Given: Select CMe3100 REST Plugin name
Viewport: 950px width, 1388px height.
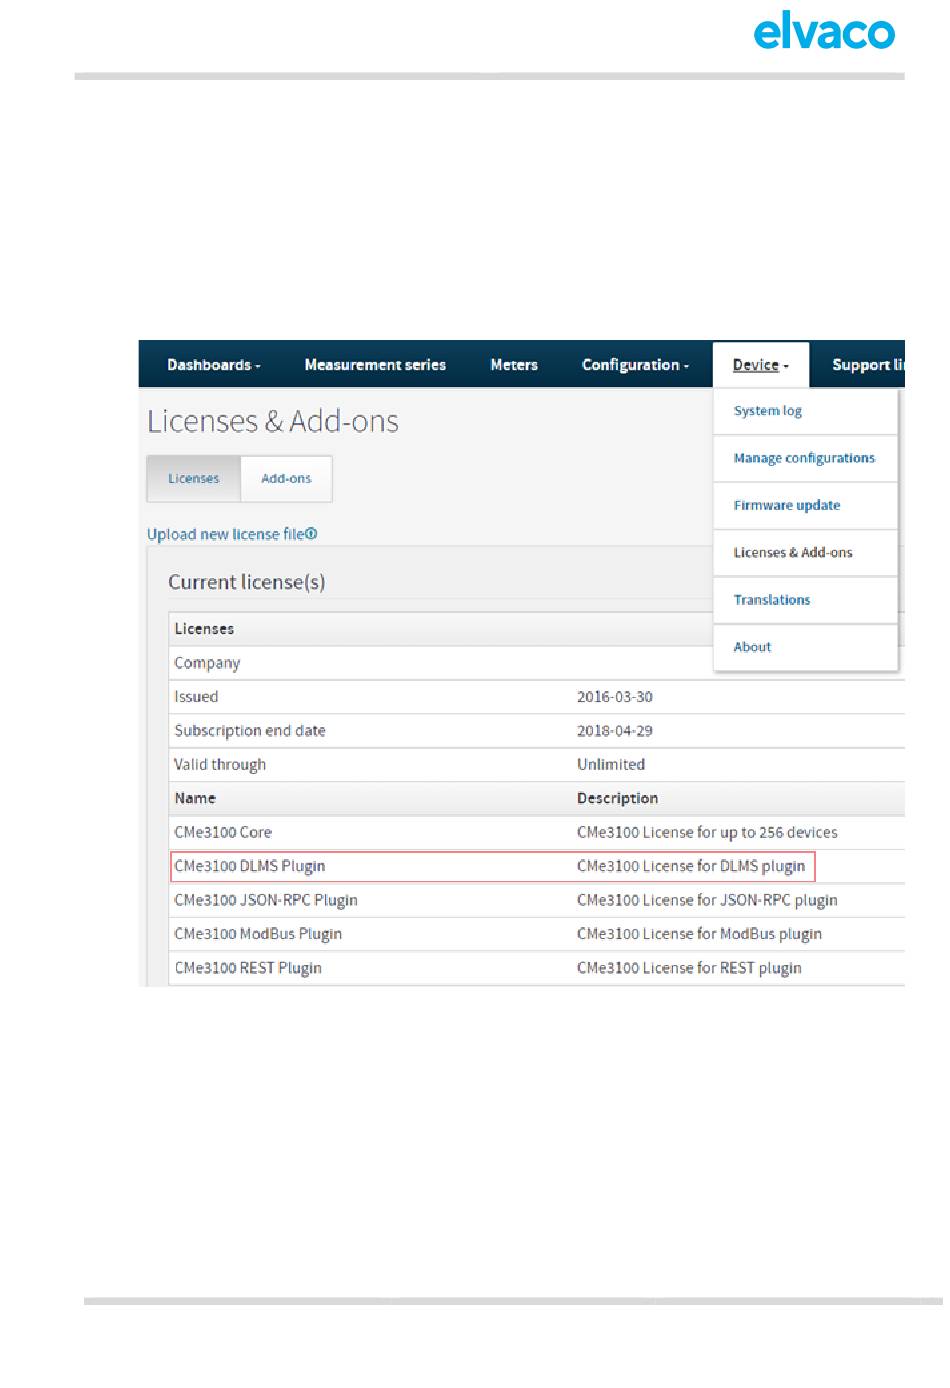Looking at the screenshot, I should point(248,968).
